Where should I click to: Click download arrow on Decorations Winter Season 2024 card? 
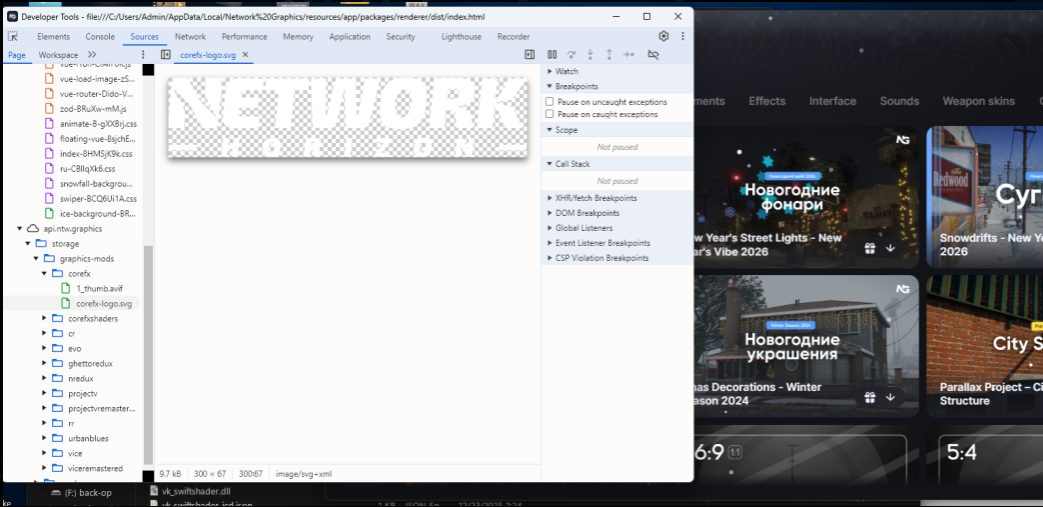(890, 397)
